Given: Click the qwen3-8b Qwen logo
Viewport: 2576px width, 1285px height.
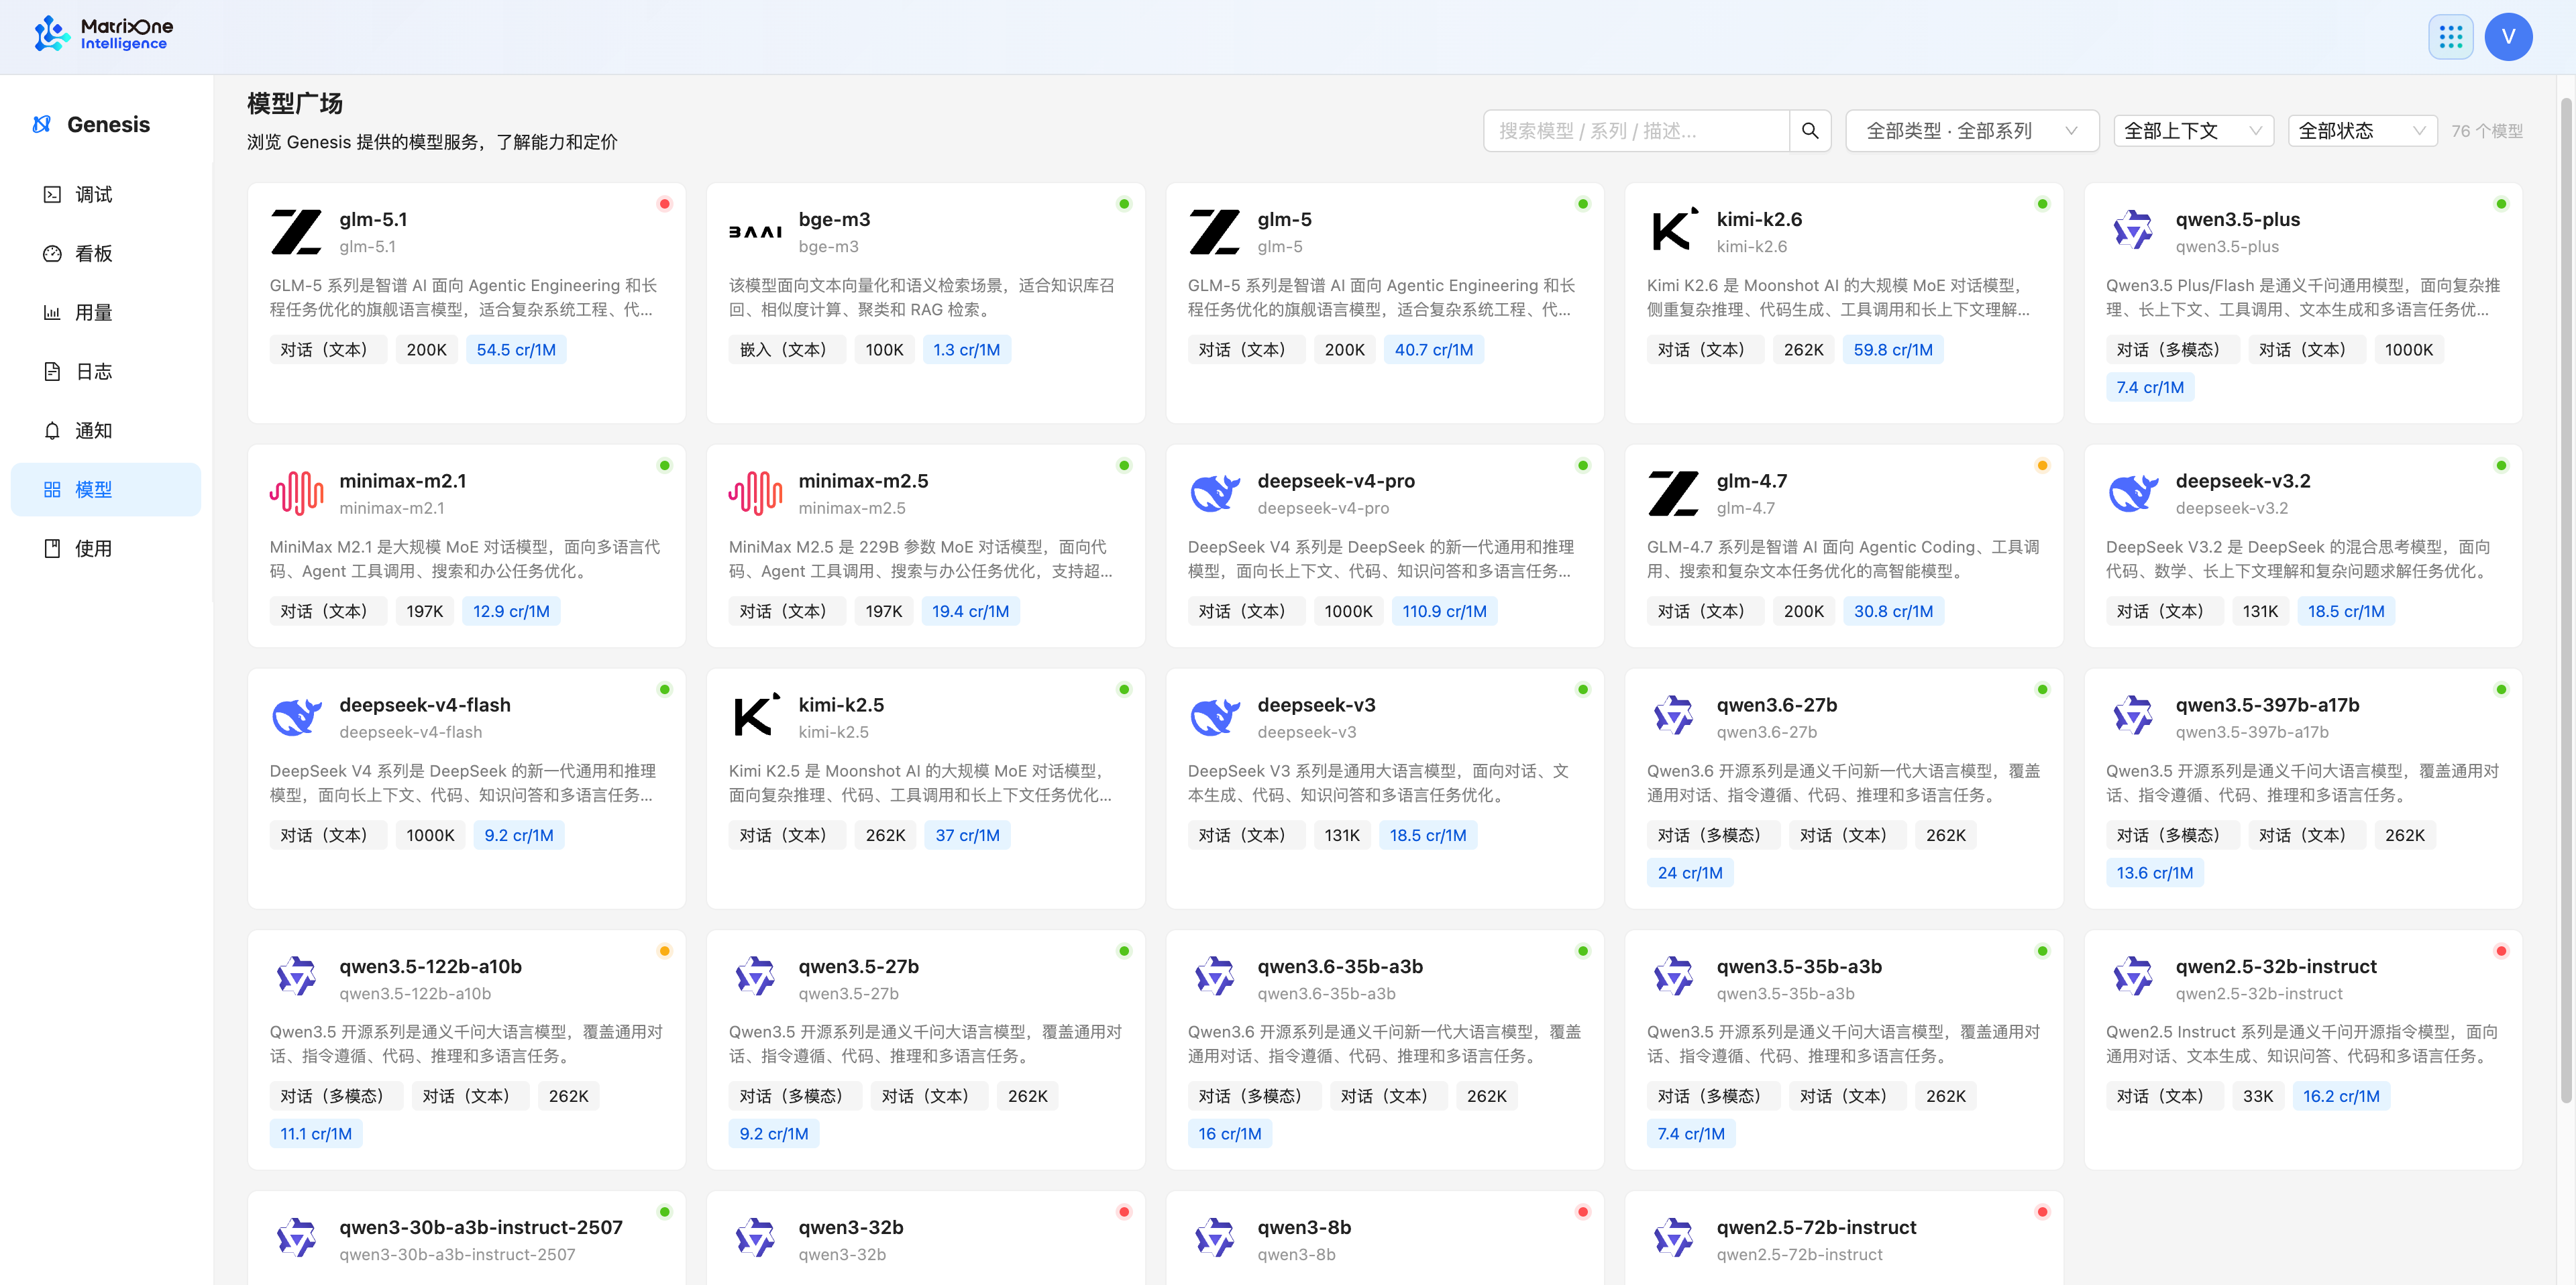Looking at the screenshot, I should point(1214,1238).
